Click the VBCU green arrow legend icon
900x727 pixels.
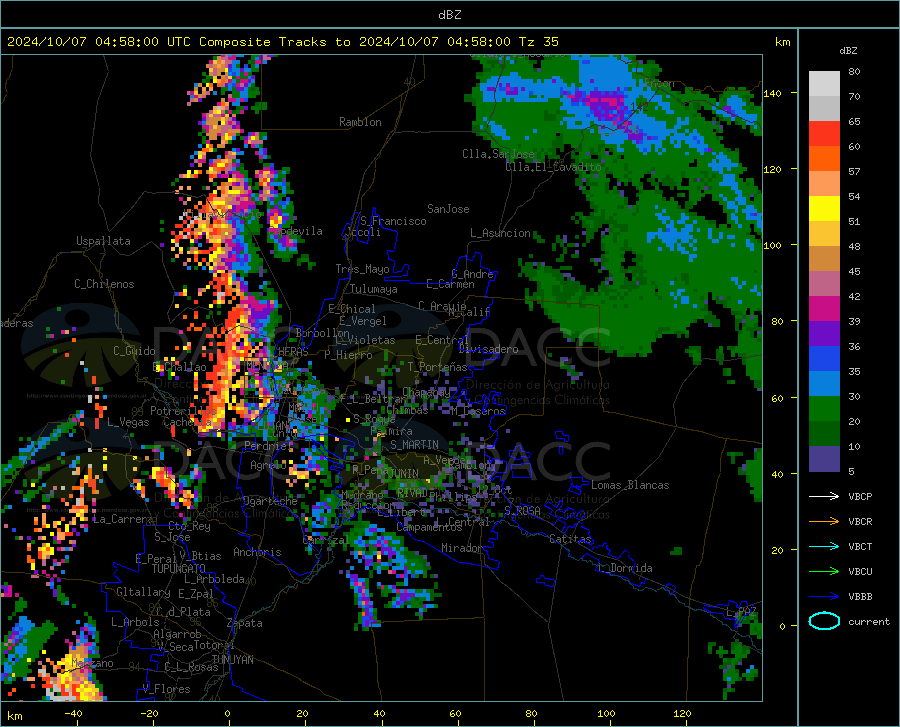(x=824, y=571)
